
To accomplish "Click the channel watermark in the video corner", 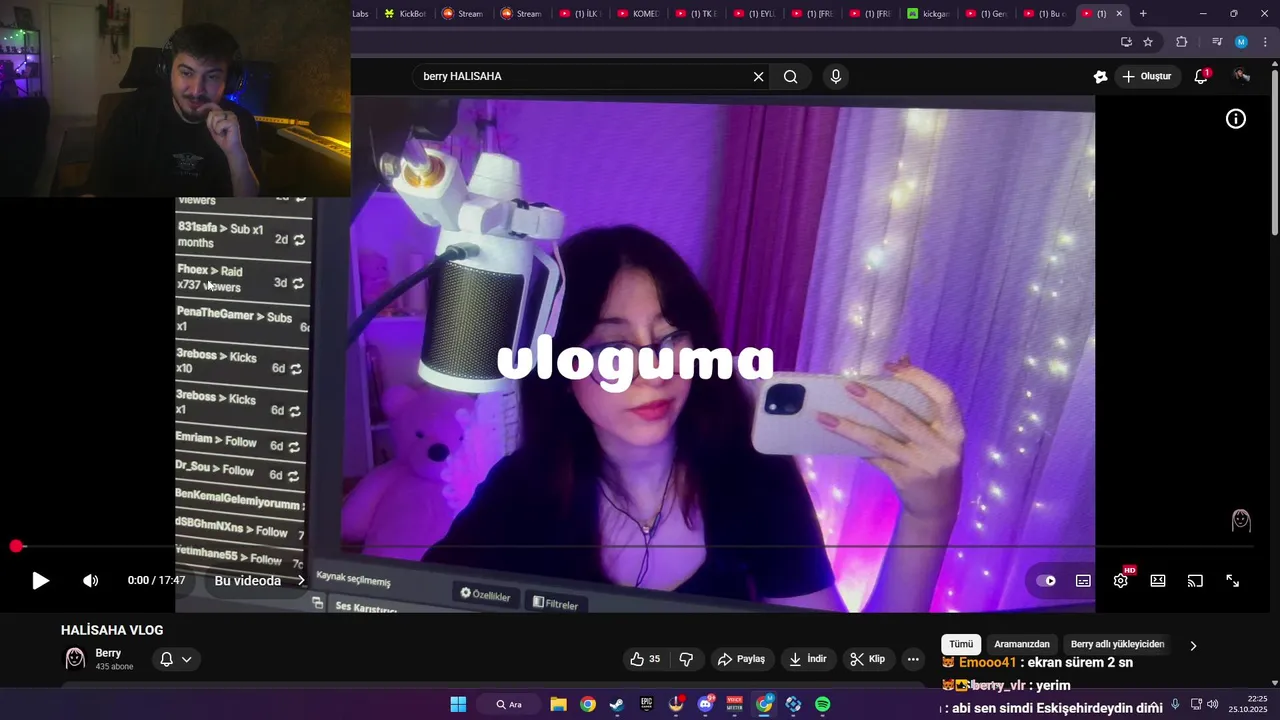I will click(x=1241, y=520).
